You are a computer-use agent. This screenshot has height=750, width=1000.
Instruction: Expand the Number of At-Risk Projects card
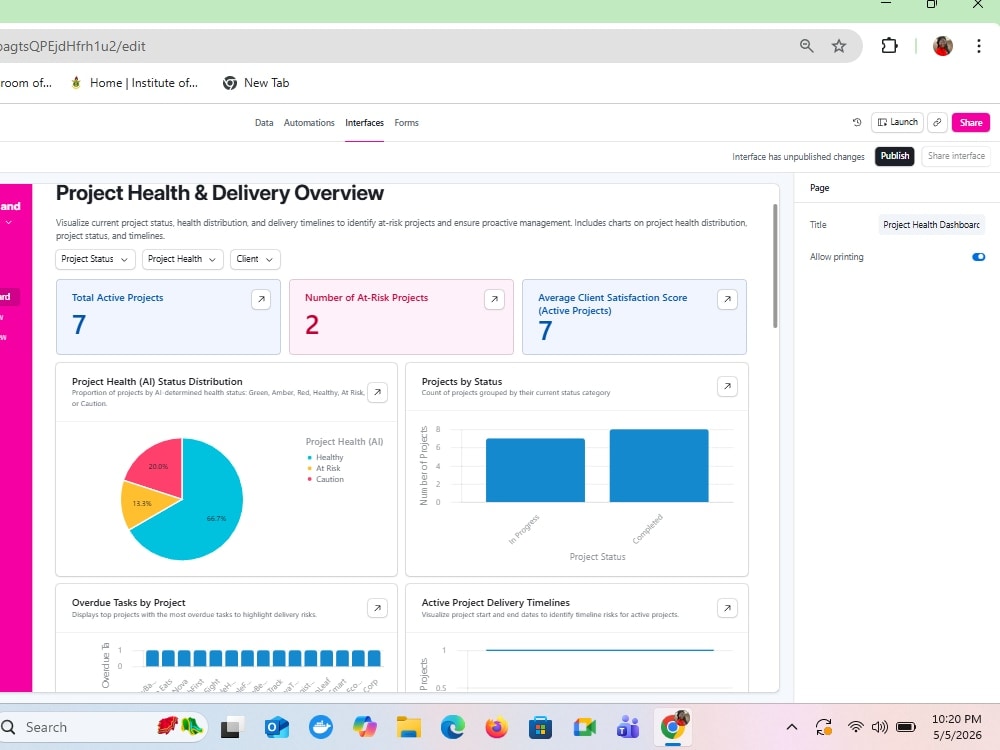pyautogui.click(x=494, y=299)
